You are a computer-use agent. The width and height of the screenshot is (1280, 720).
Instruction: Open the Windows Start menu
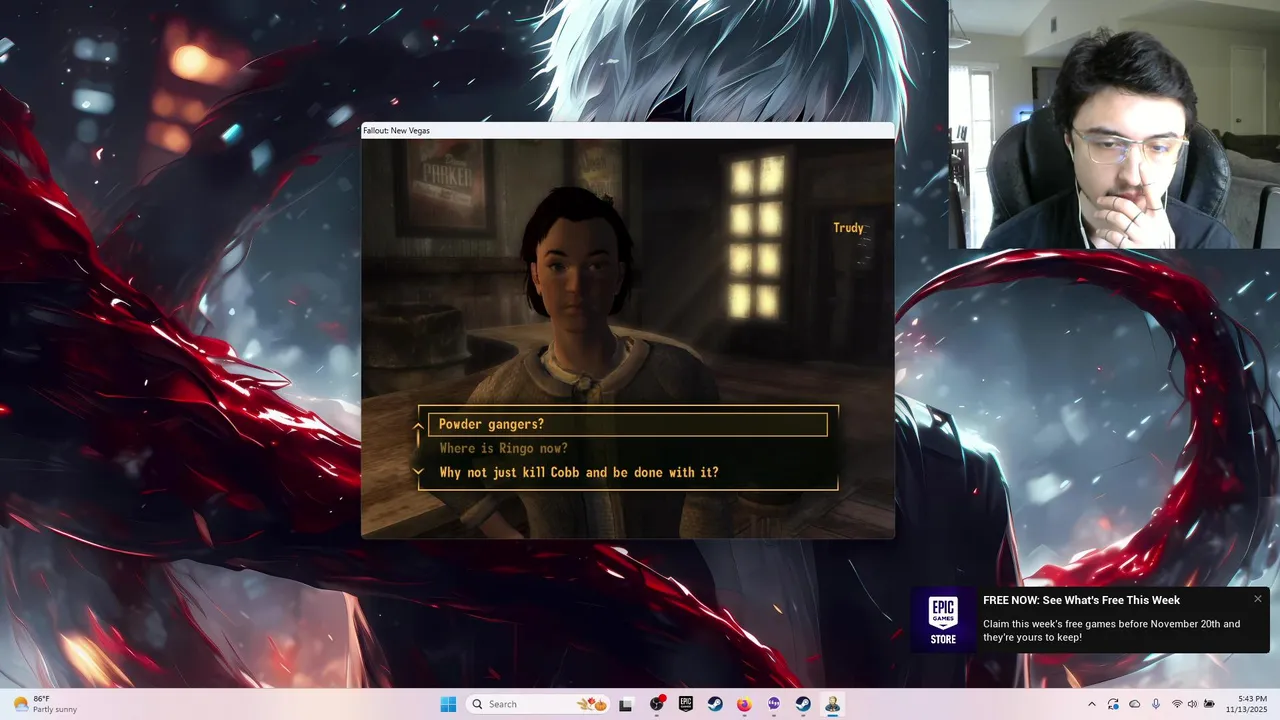(x=448, y=704)
